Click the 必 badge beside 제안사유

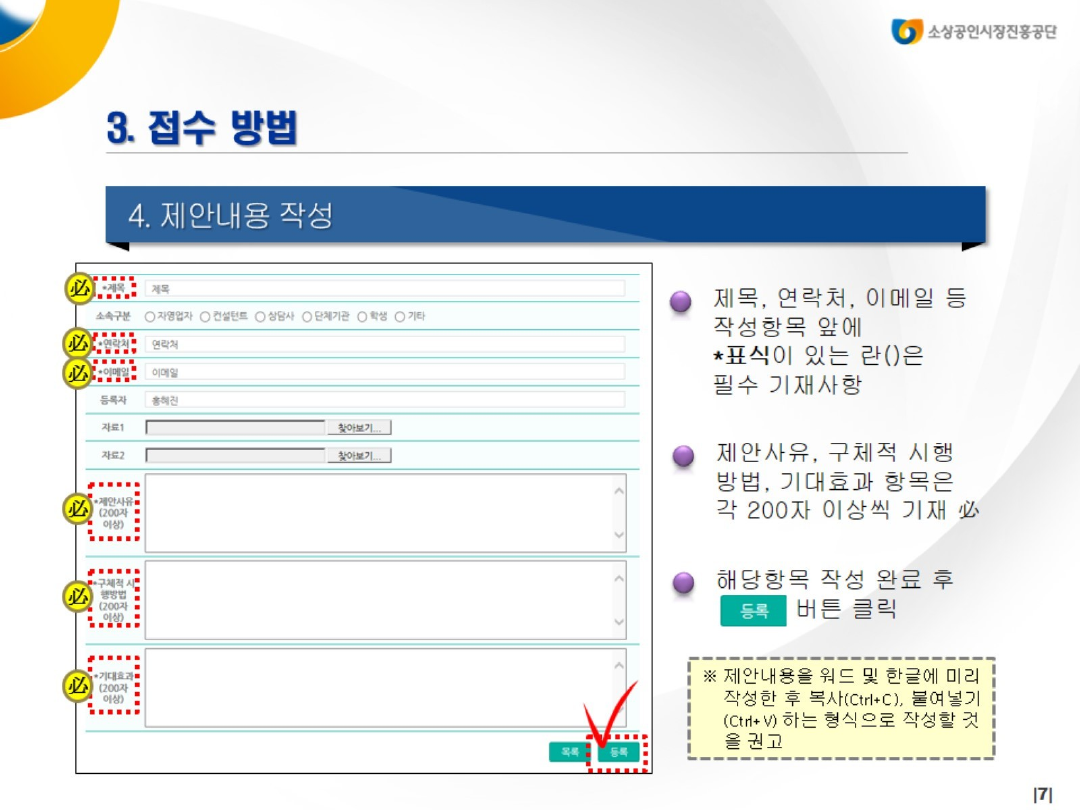79,509
